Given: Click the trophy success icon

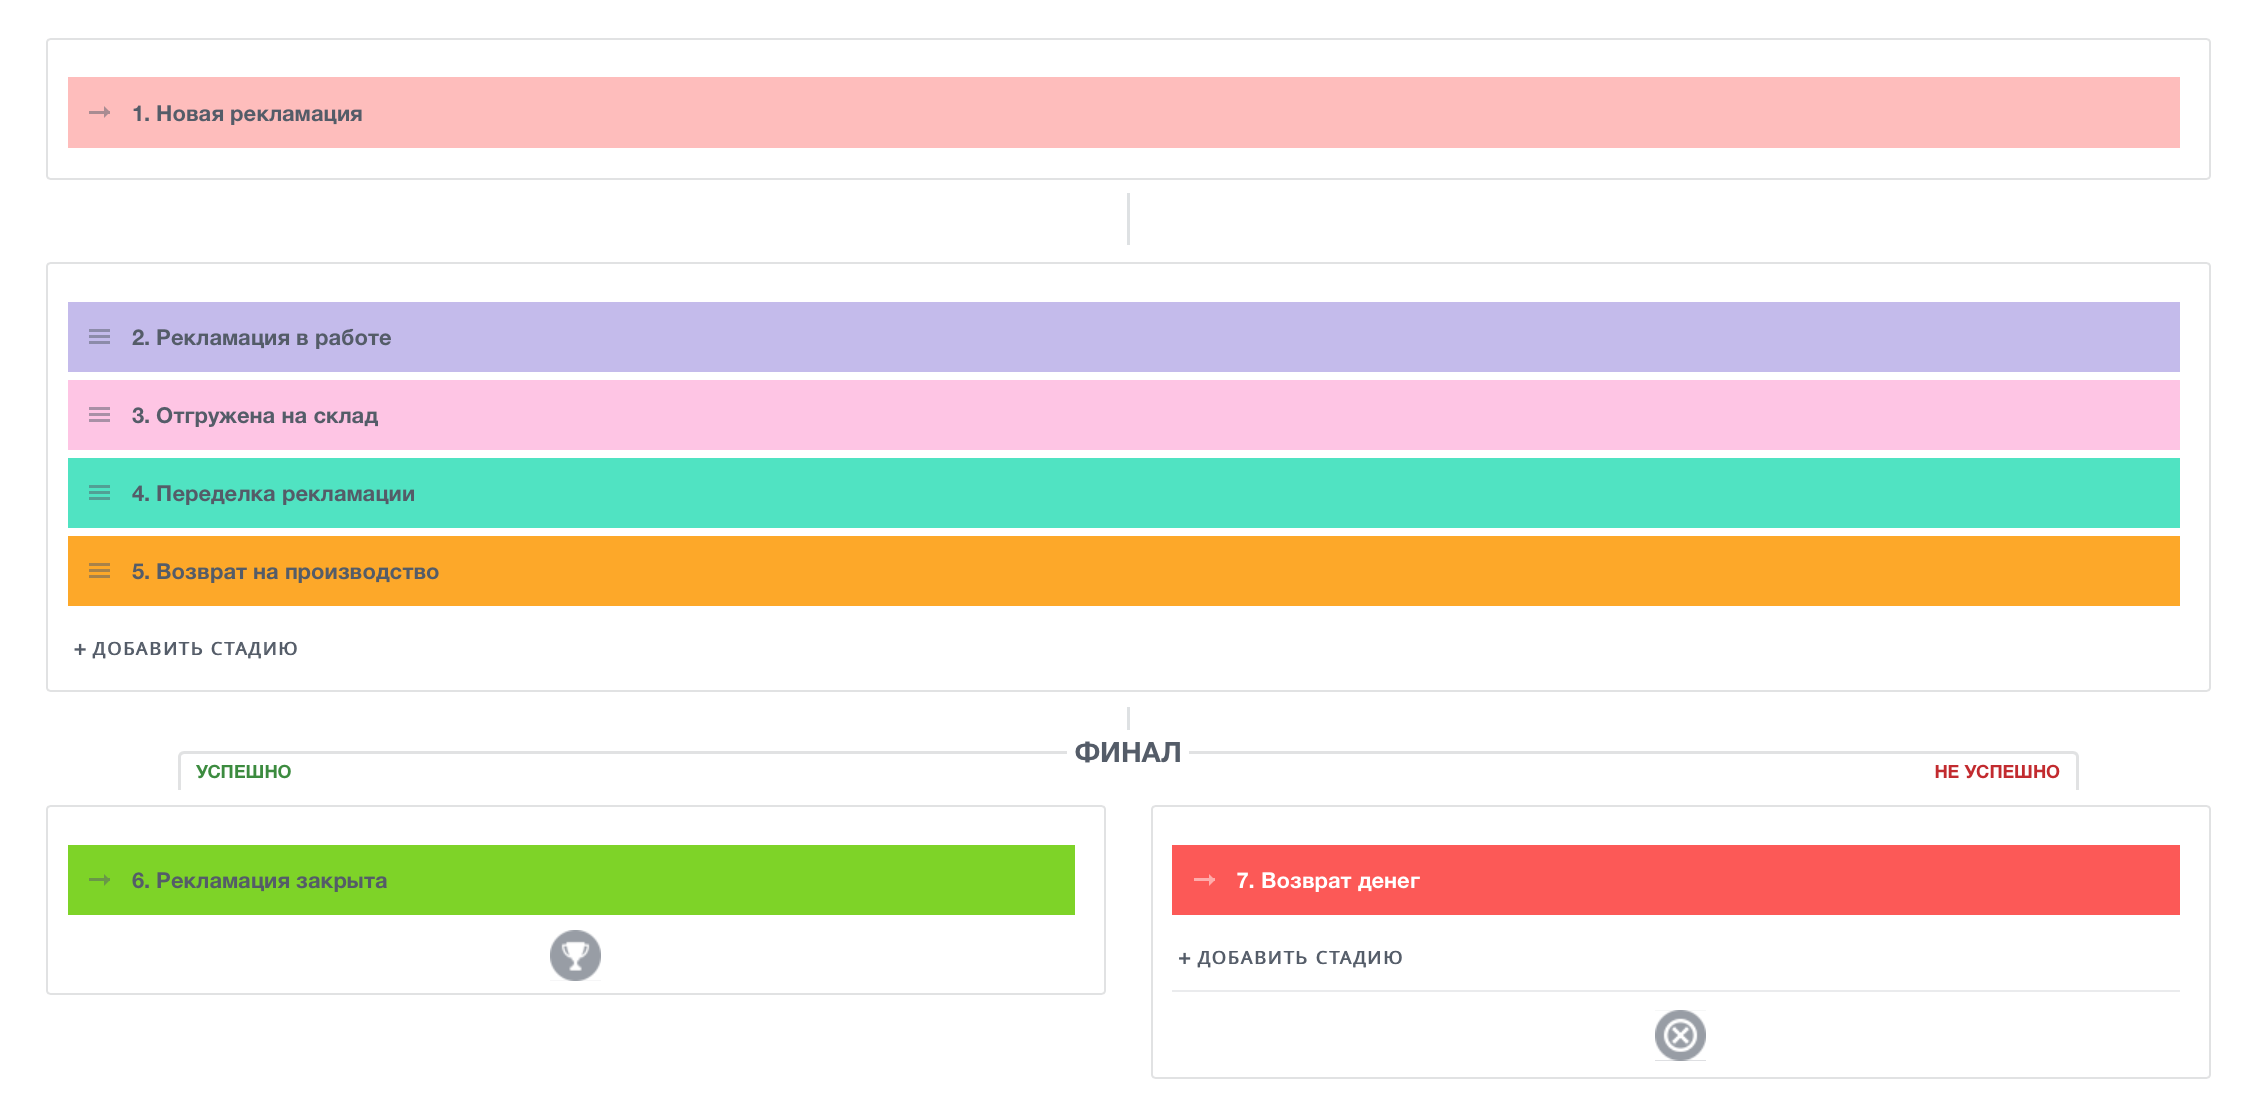Looking at the screenshot, I should tap(575, 955).
